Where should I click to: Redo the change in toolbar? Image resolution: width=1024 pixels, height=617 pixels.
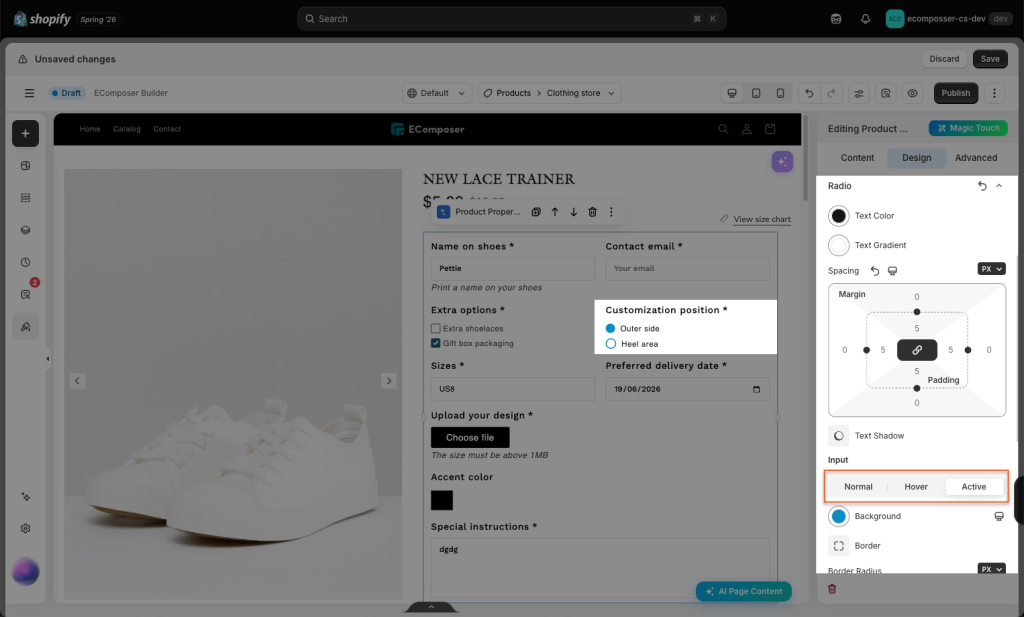tap(831, 93)
